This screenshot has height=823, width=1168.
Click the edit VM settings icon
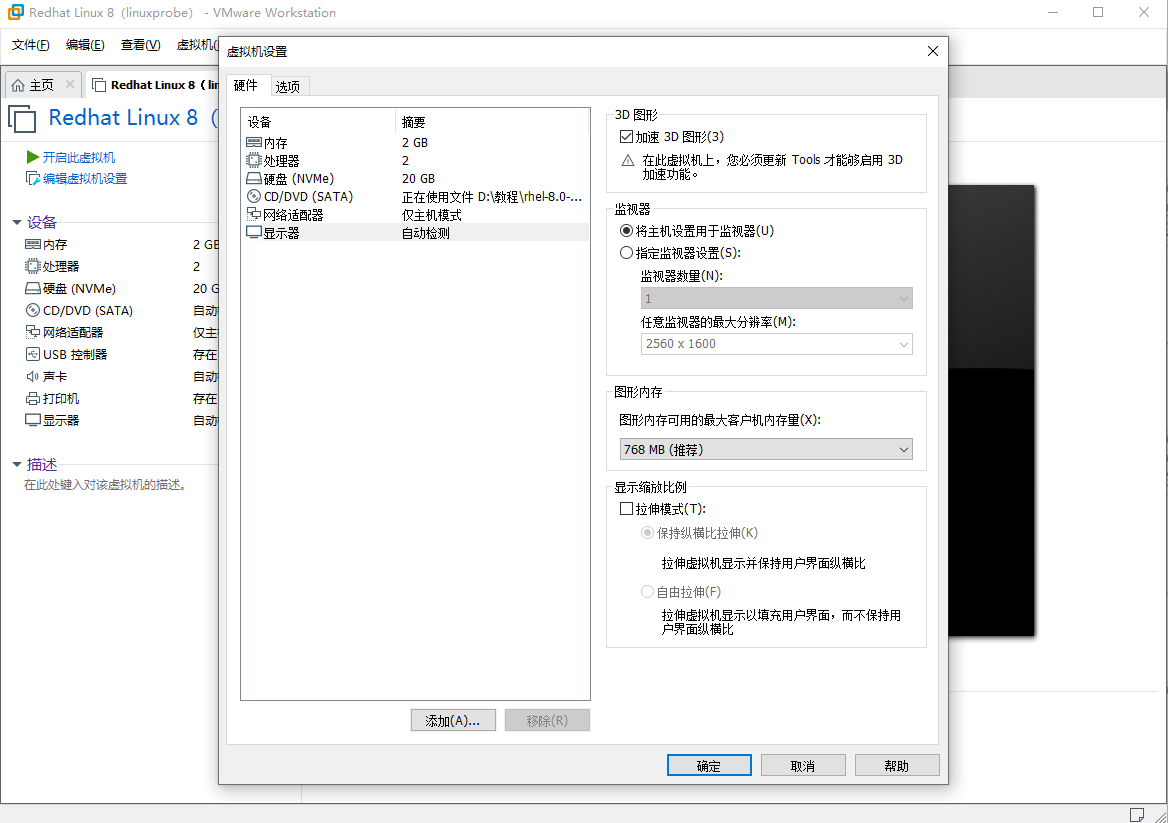click(33, 179)
